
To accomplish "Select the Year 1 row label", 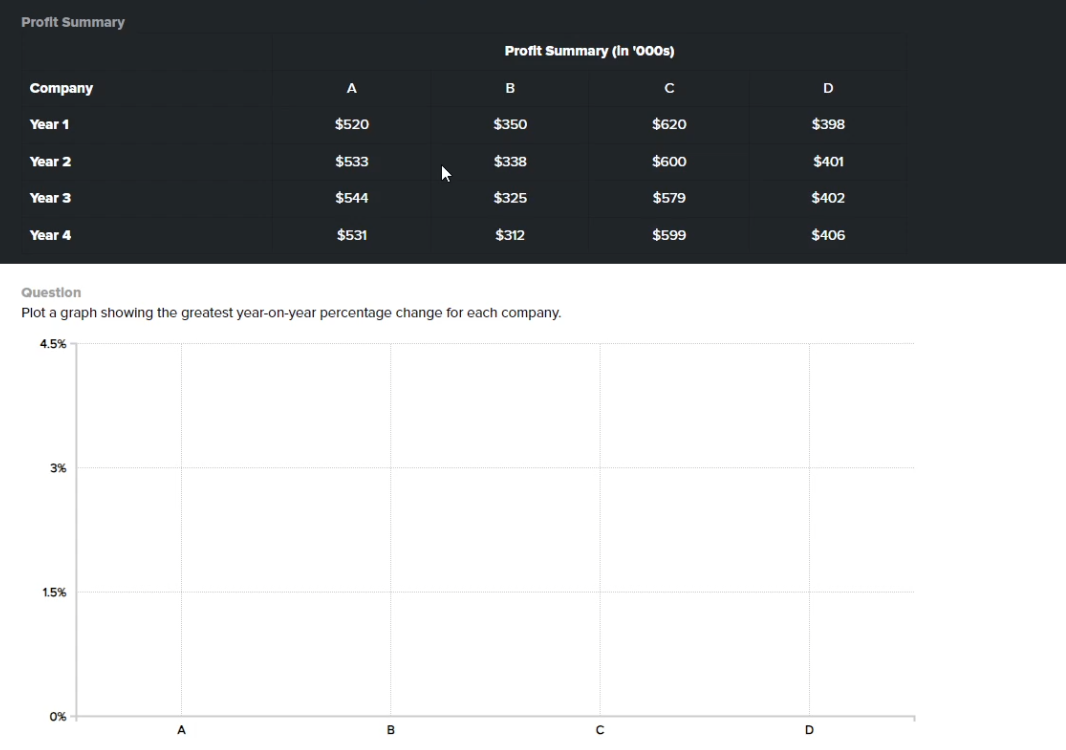I will tap(50, 124).
